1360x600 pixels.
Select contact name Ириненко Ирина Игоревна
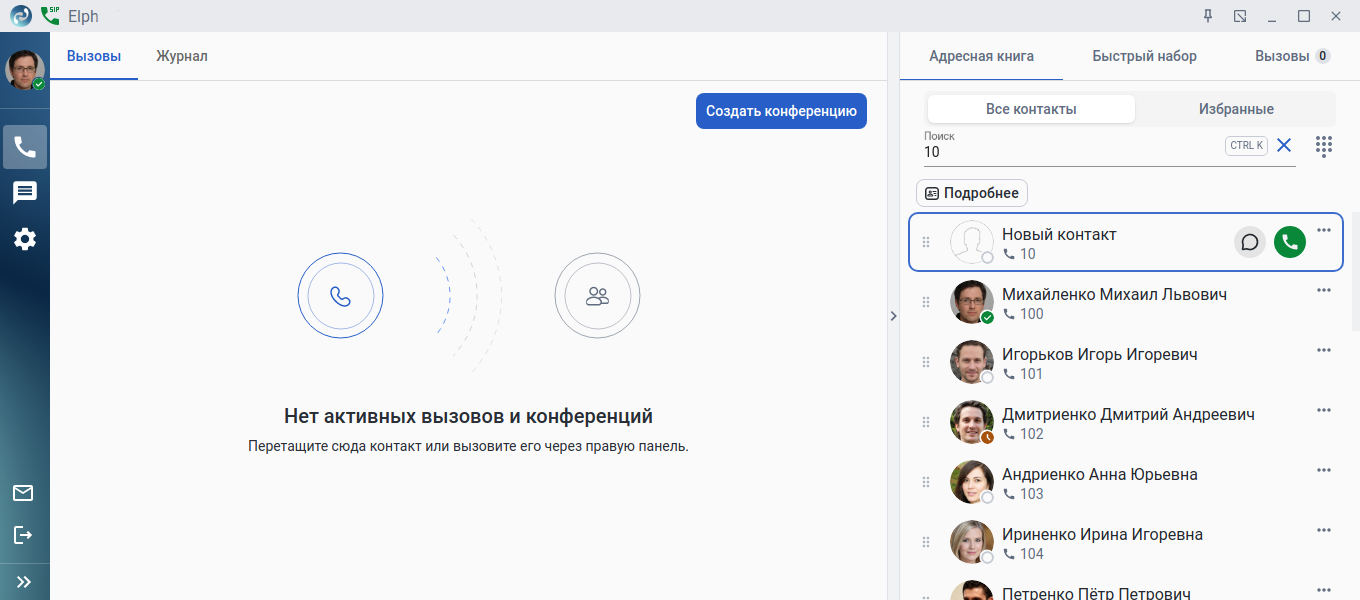pos(1102,535)
